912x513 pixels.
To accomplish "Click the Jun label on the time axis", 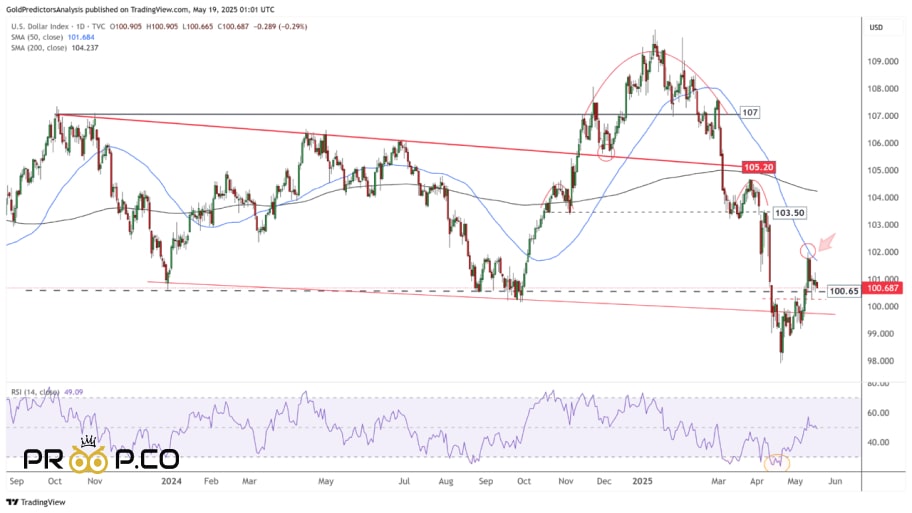I will pos(835,481).
